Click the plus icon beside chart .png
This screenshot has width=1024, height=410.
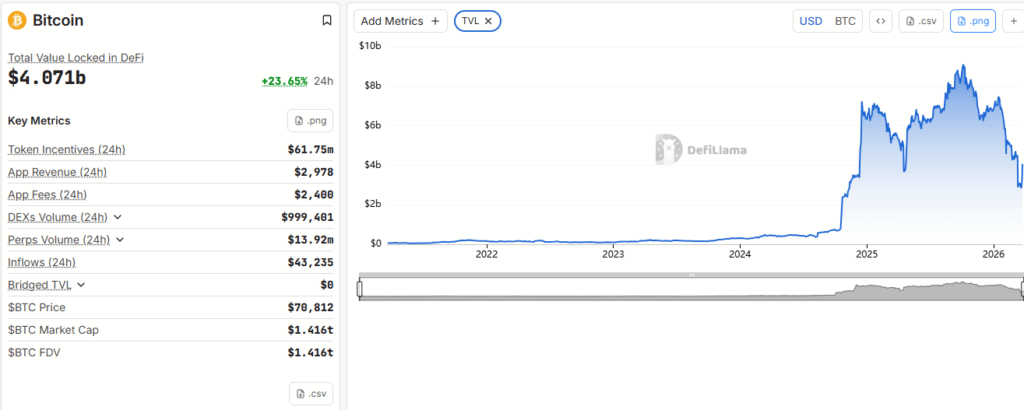point(1013,21)
